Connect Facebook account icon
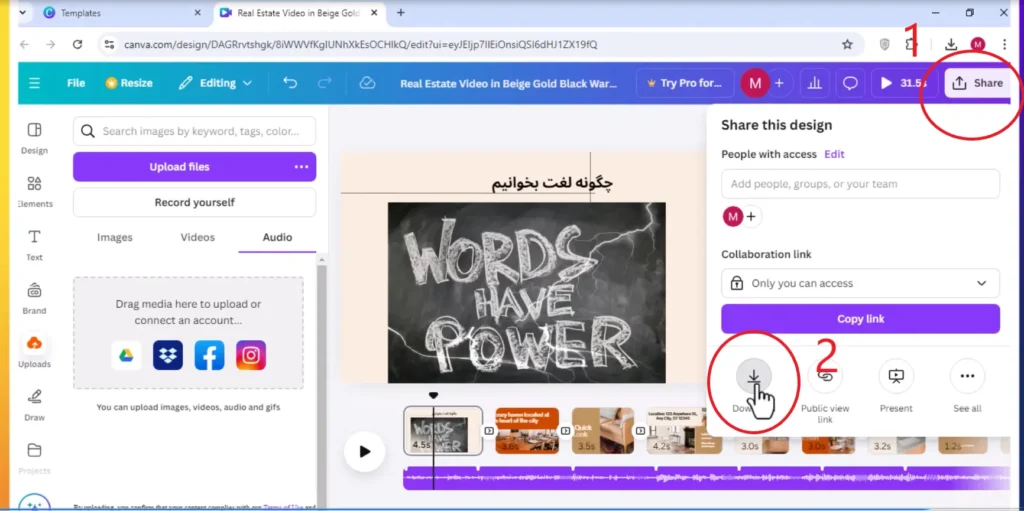Screen dimensions: 1024x511 (209, 355)
